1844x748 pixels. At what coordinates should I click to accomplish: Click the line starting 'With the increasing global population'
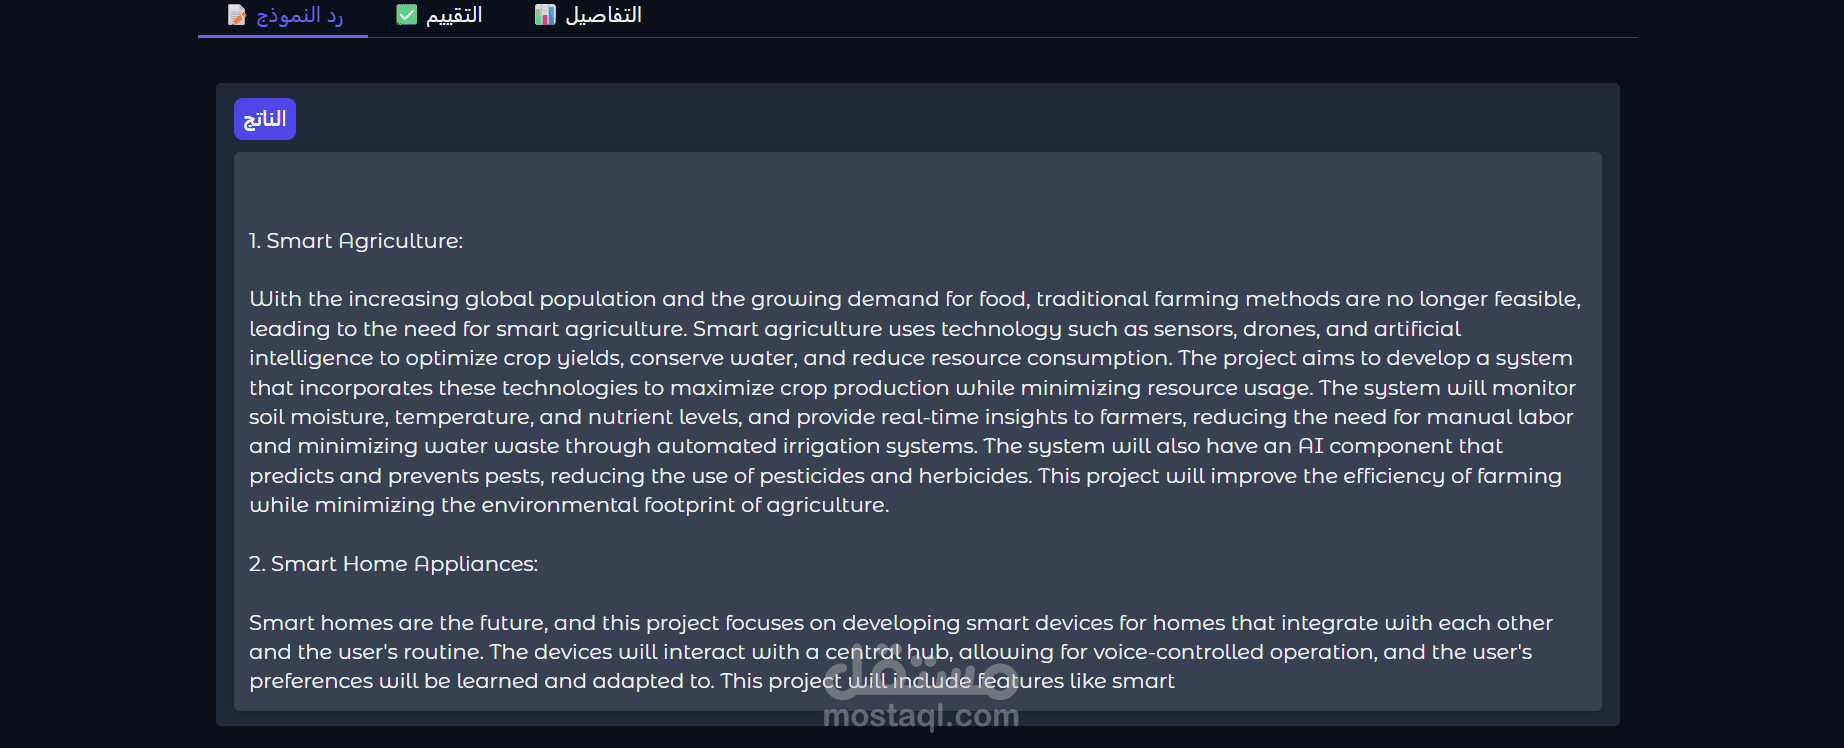click(914, 299)
